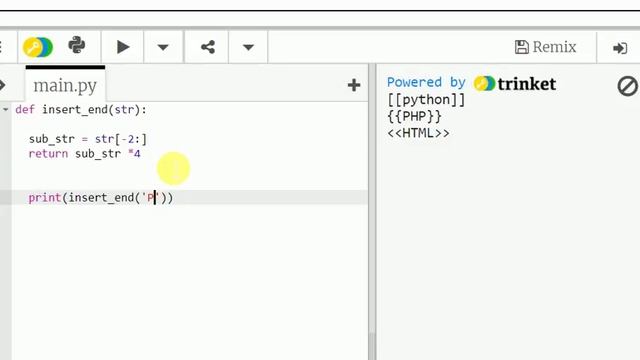Click the output text '{{PHP}}'
This screenshot has height=360, width=640.
tap(414, 116)
